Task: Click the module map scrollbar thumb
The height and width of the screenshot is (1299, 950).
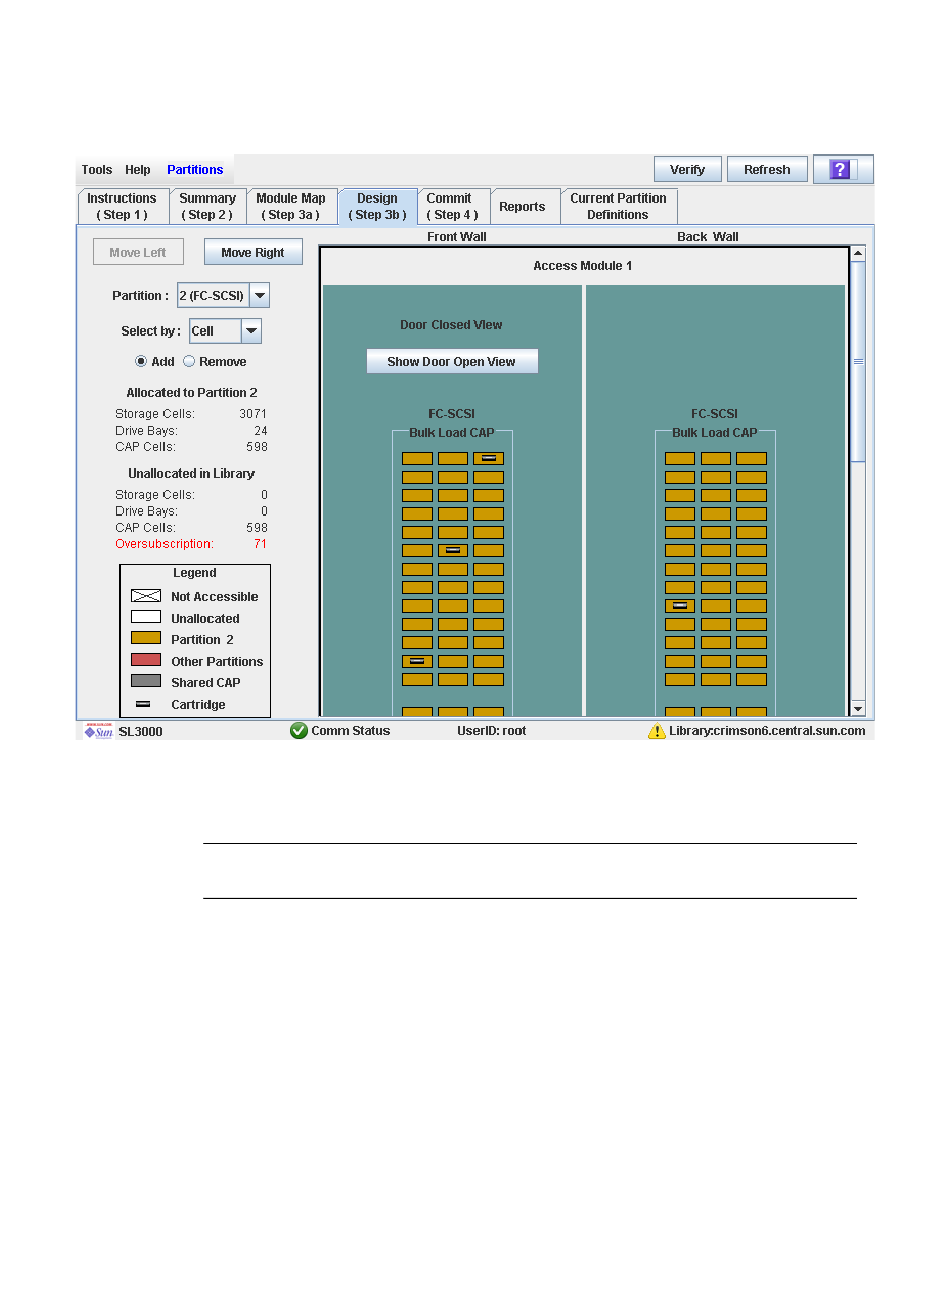Action: (858, 362)
